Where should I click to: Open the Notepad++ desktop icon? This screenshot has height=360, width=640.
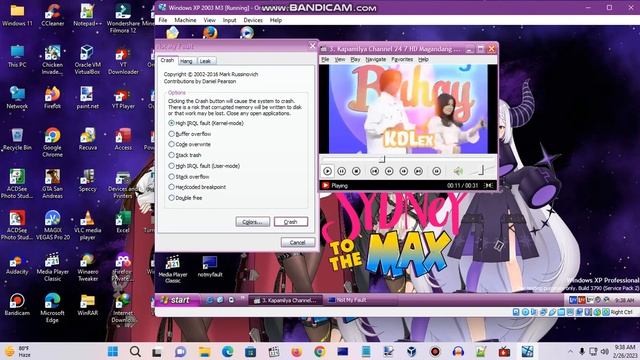87,16
